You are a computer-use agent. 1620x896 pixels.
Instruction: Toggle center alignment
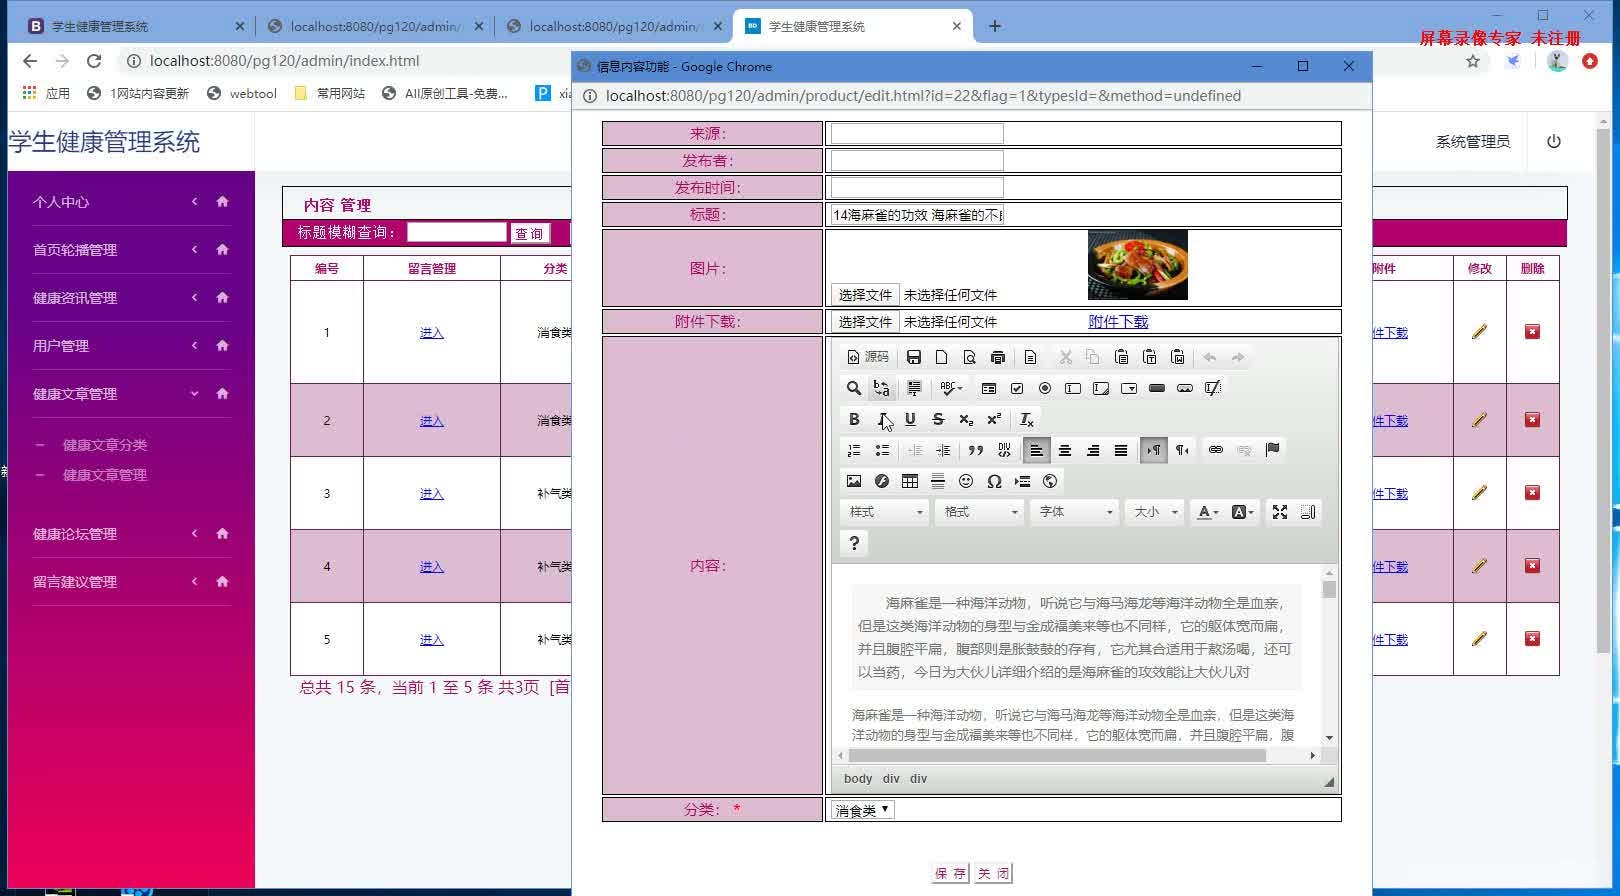coord(1065,450)
